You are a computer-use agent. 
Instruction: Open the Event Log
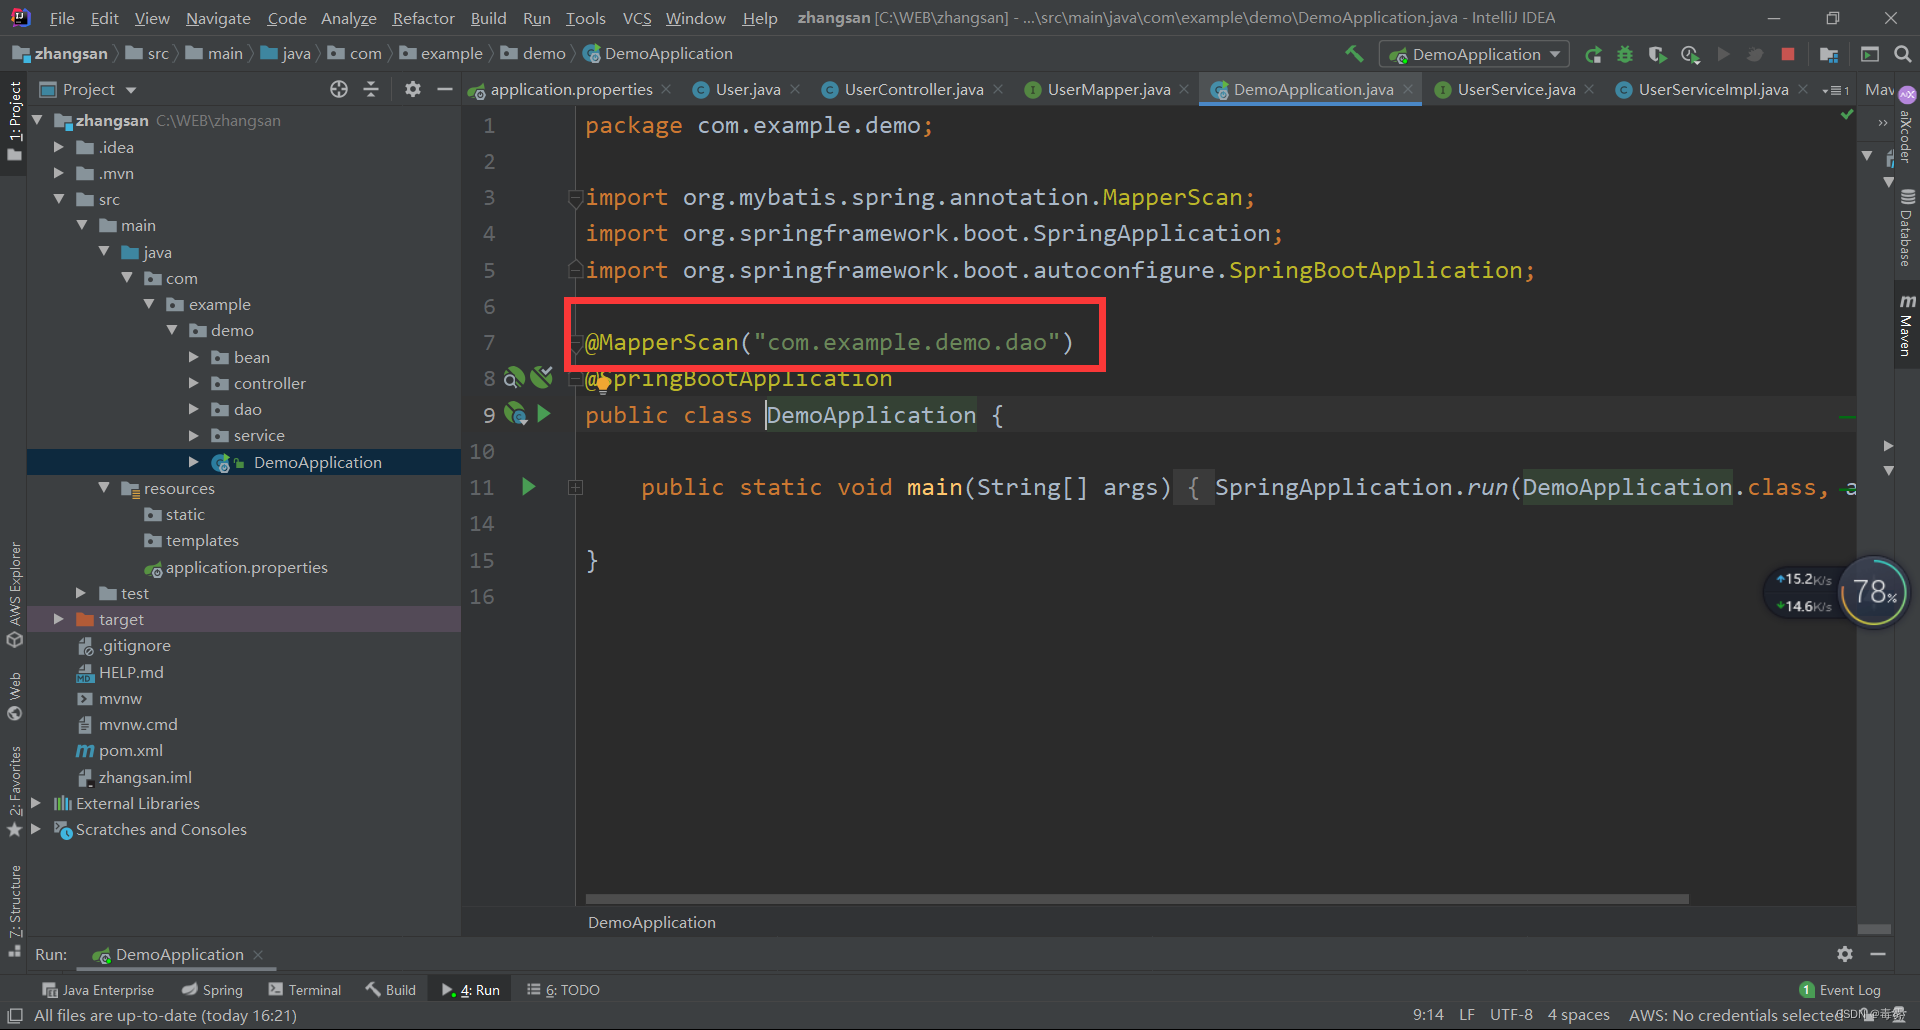(x=1840, y=990)
